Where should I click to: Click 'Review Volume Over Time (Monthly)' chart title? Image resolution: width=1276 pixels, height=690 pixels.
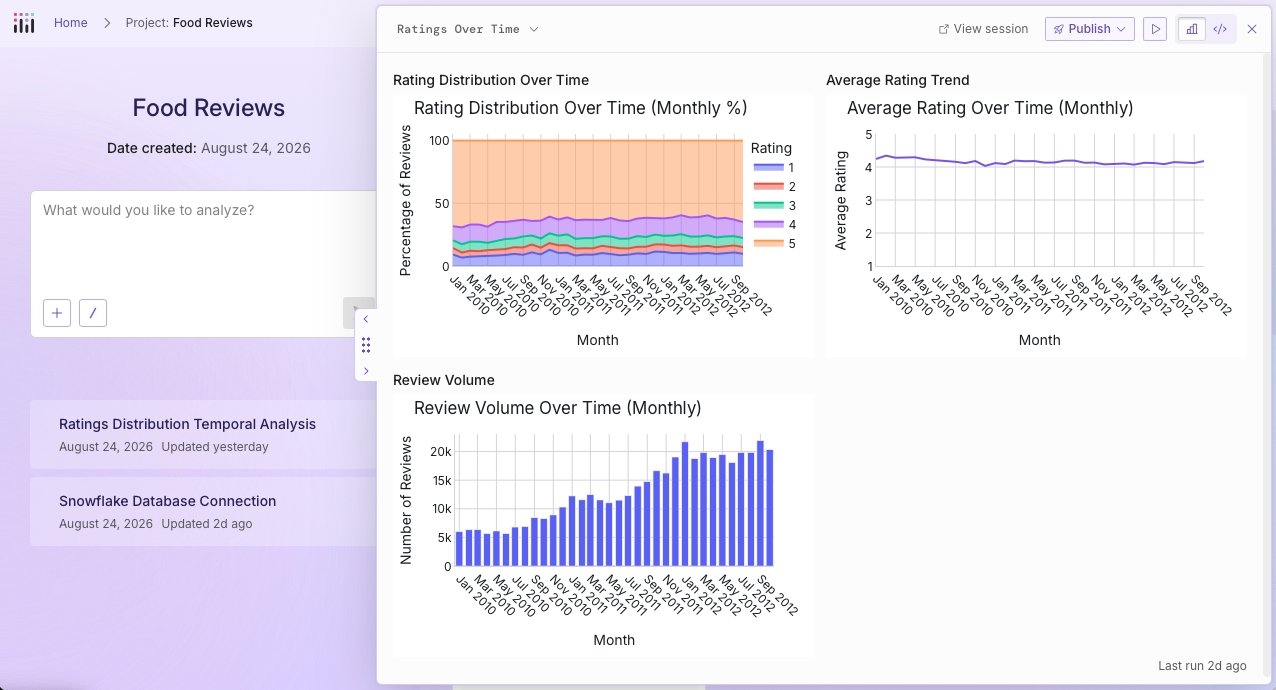[x=557, y=408]
